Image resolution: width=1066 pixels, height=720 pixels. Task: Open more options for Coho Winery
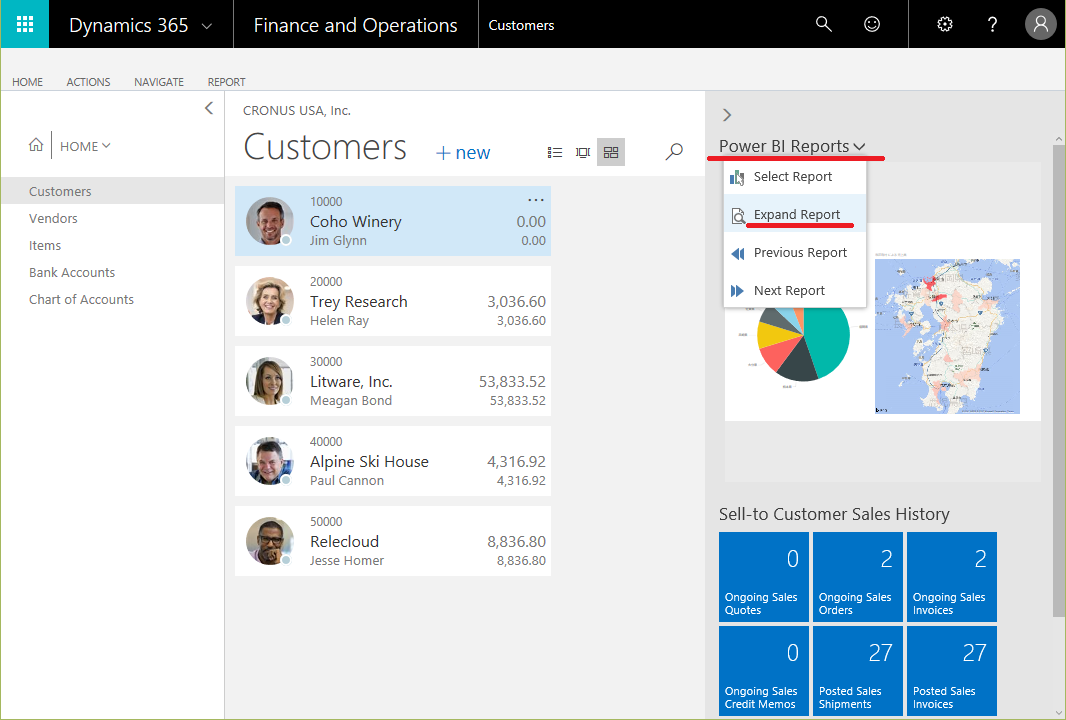click(x=536, y=200)
